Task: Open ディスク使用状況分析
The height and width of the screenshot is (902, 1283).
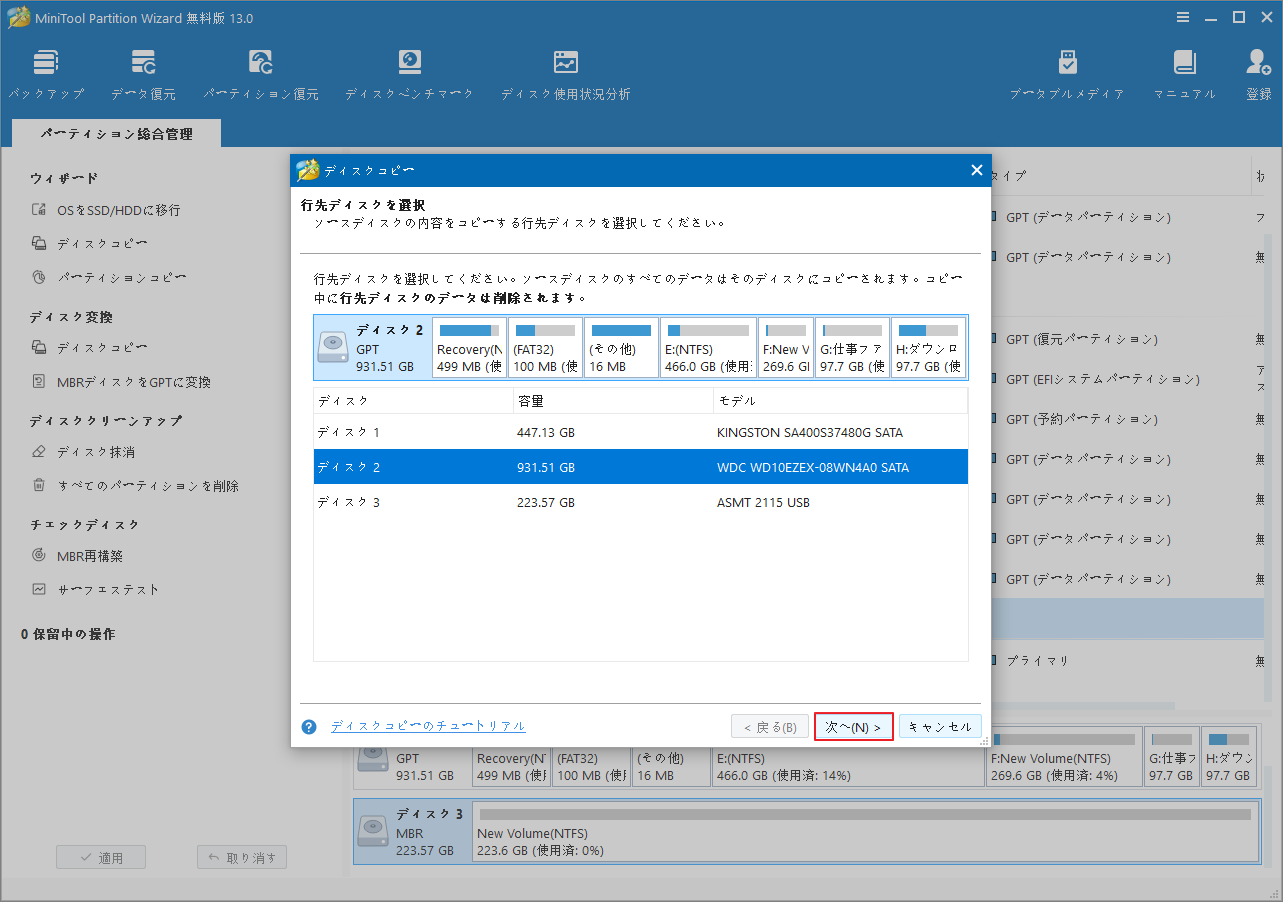Action: point(565,70)
